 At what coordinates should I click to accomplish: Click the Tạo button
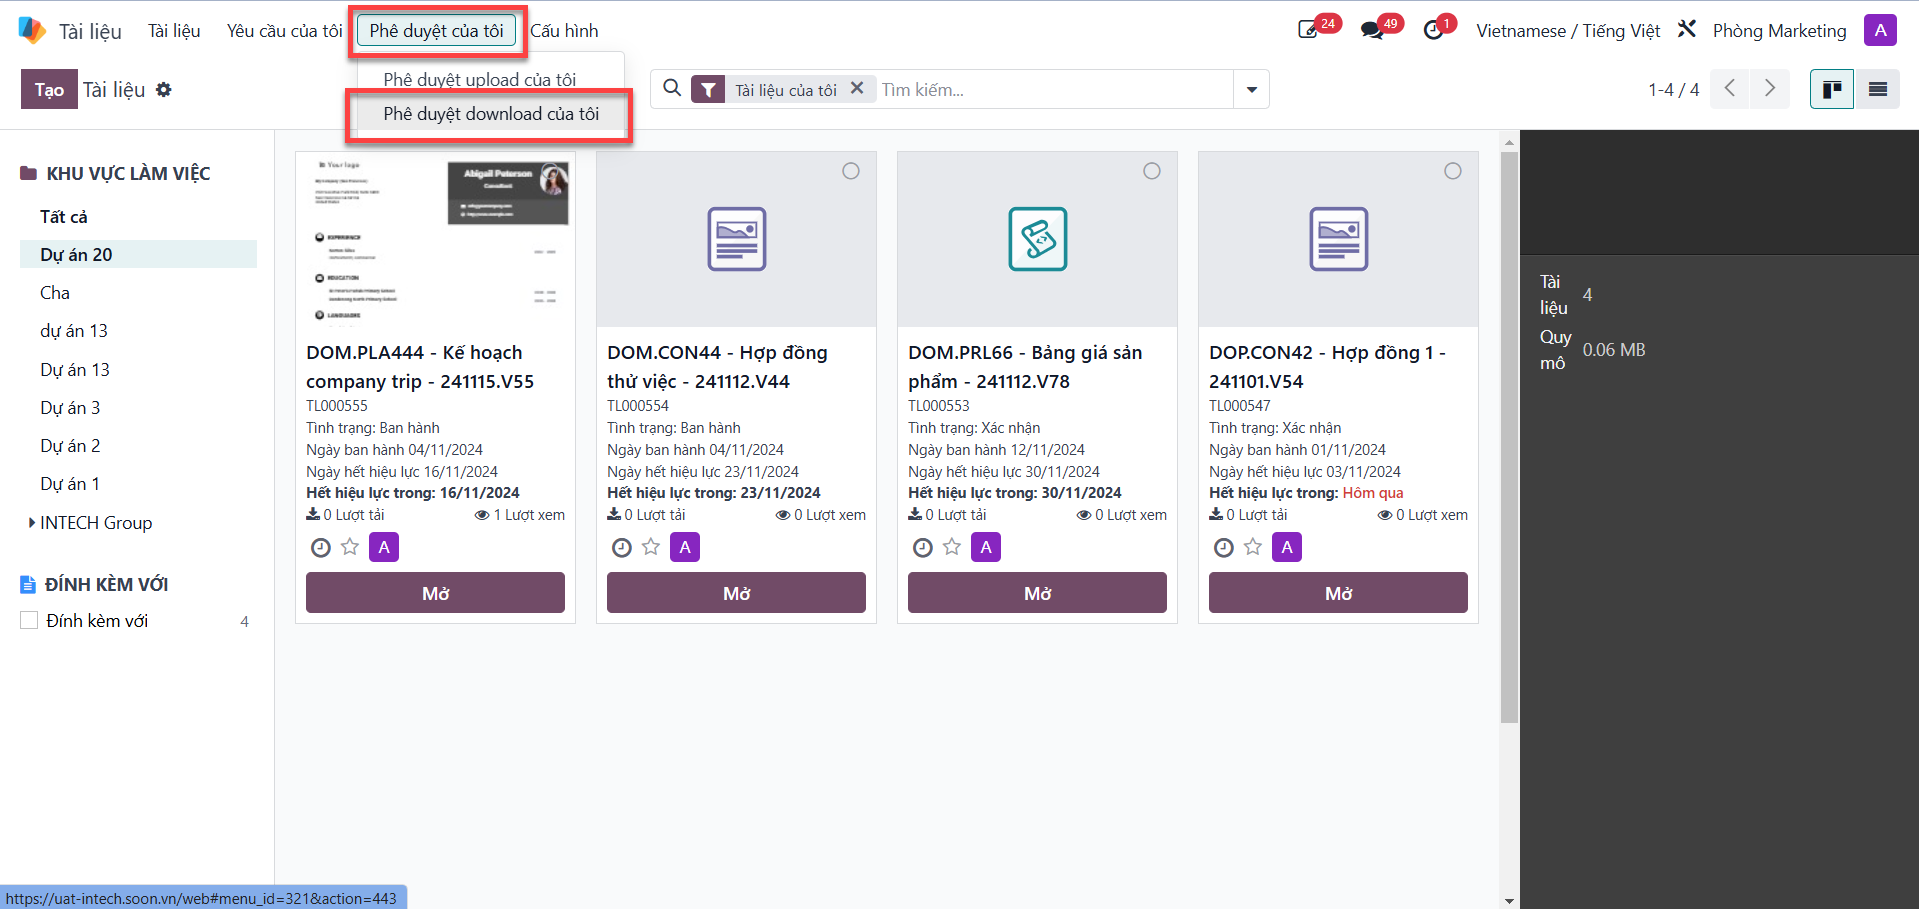[x=49, y=89]
